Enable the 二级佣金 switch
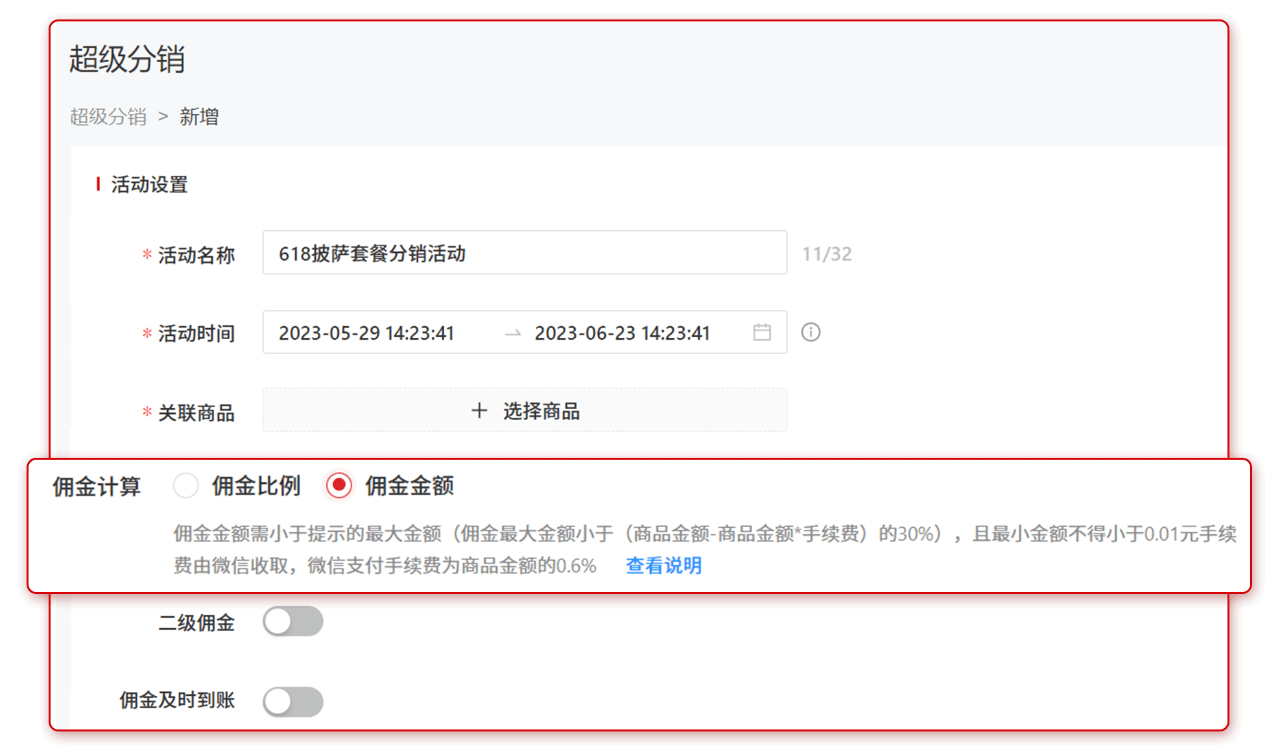Image resolution: width=1280 pixels, height=756 pixels. [292, 621]
